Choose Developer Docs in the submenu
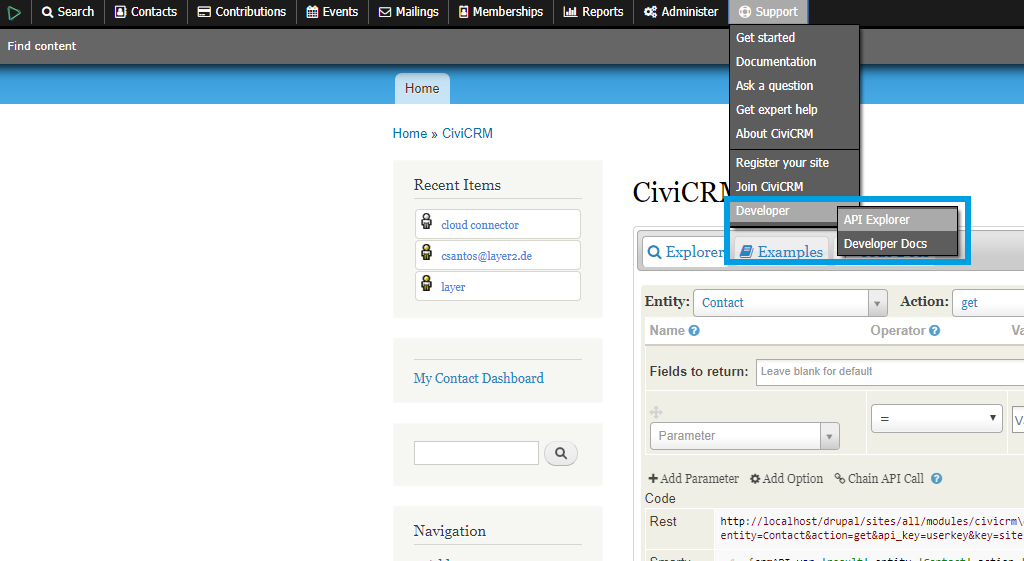 [885, 244]
